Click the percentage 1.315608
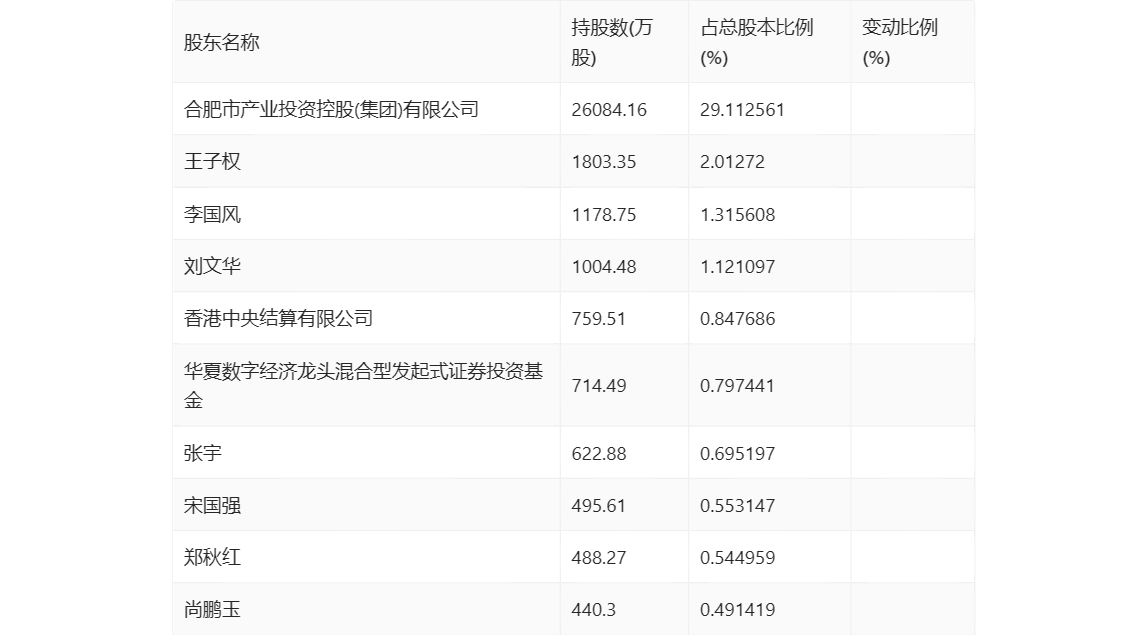This screenshot has height=635, width=1148. pyautogui.click(x=737, y=215)
